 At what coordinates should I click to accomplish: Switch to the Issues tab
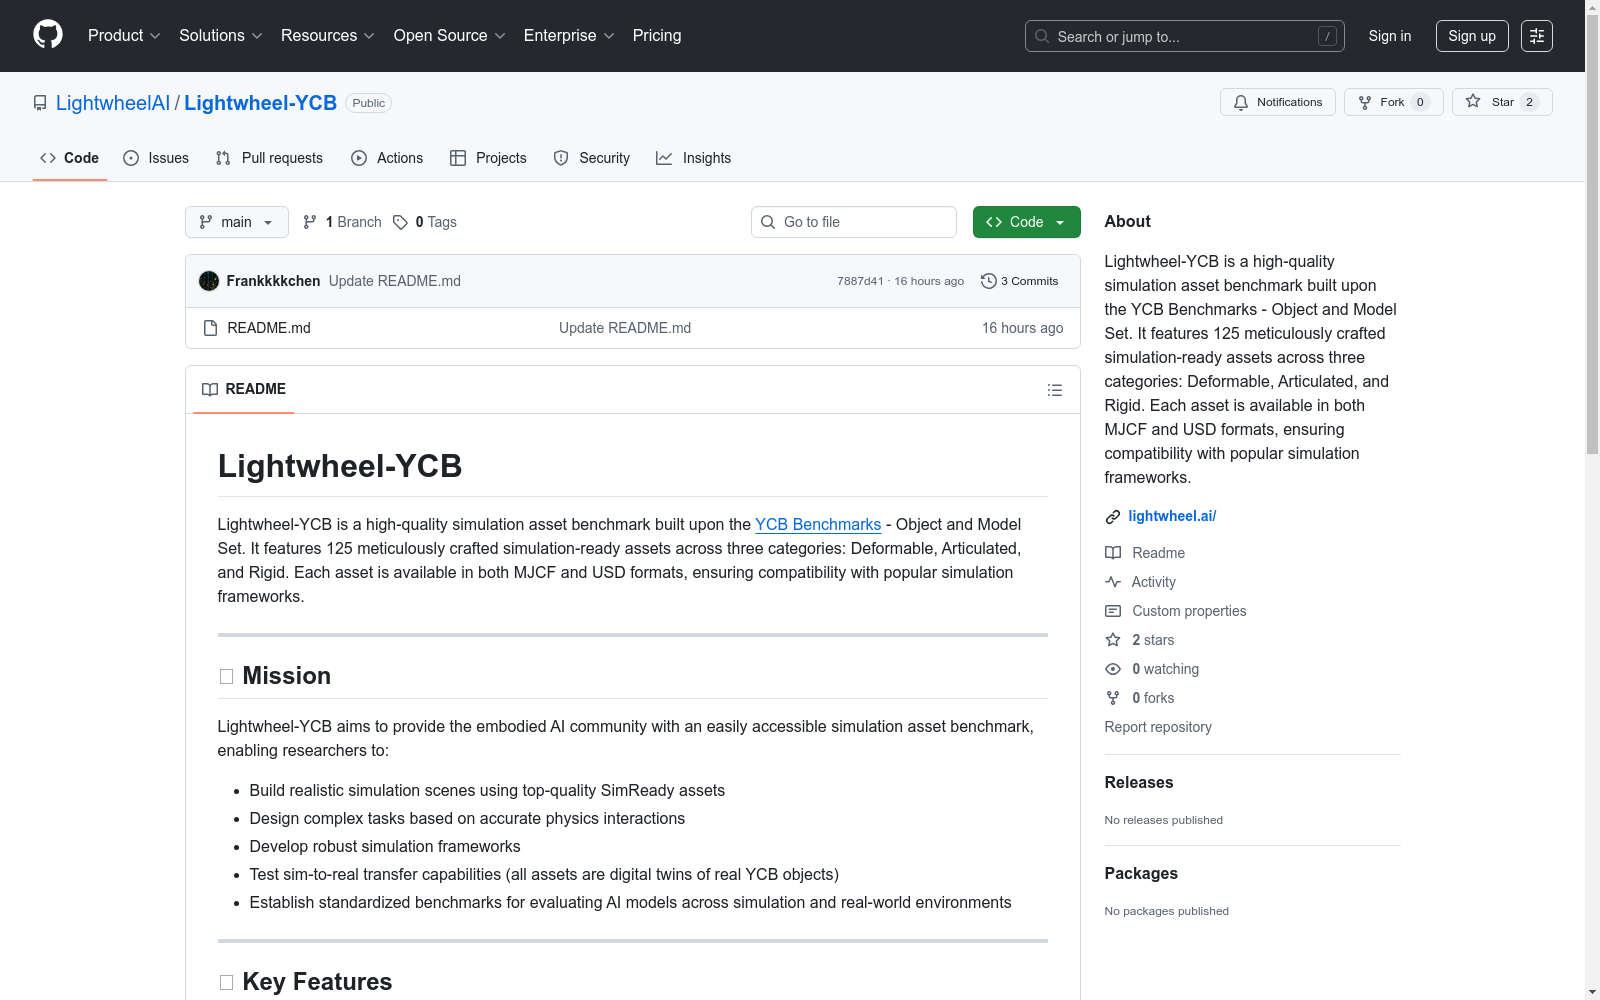click(156, 158)
